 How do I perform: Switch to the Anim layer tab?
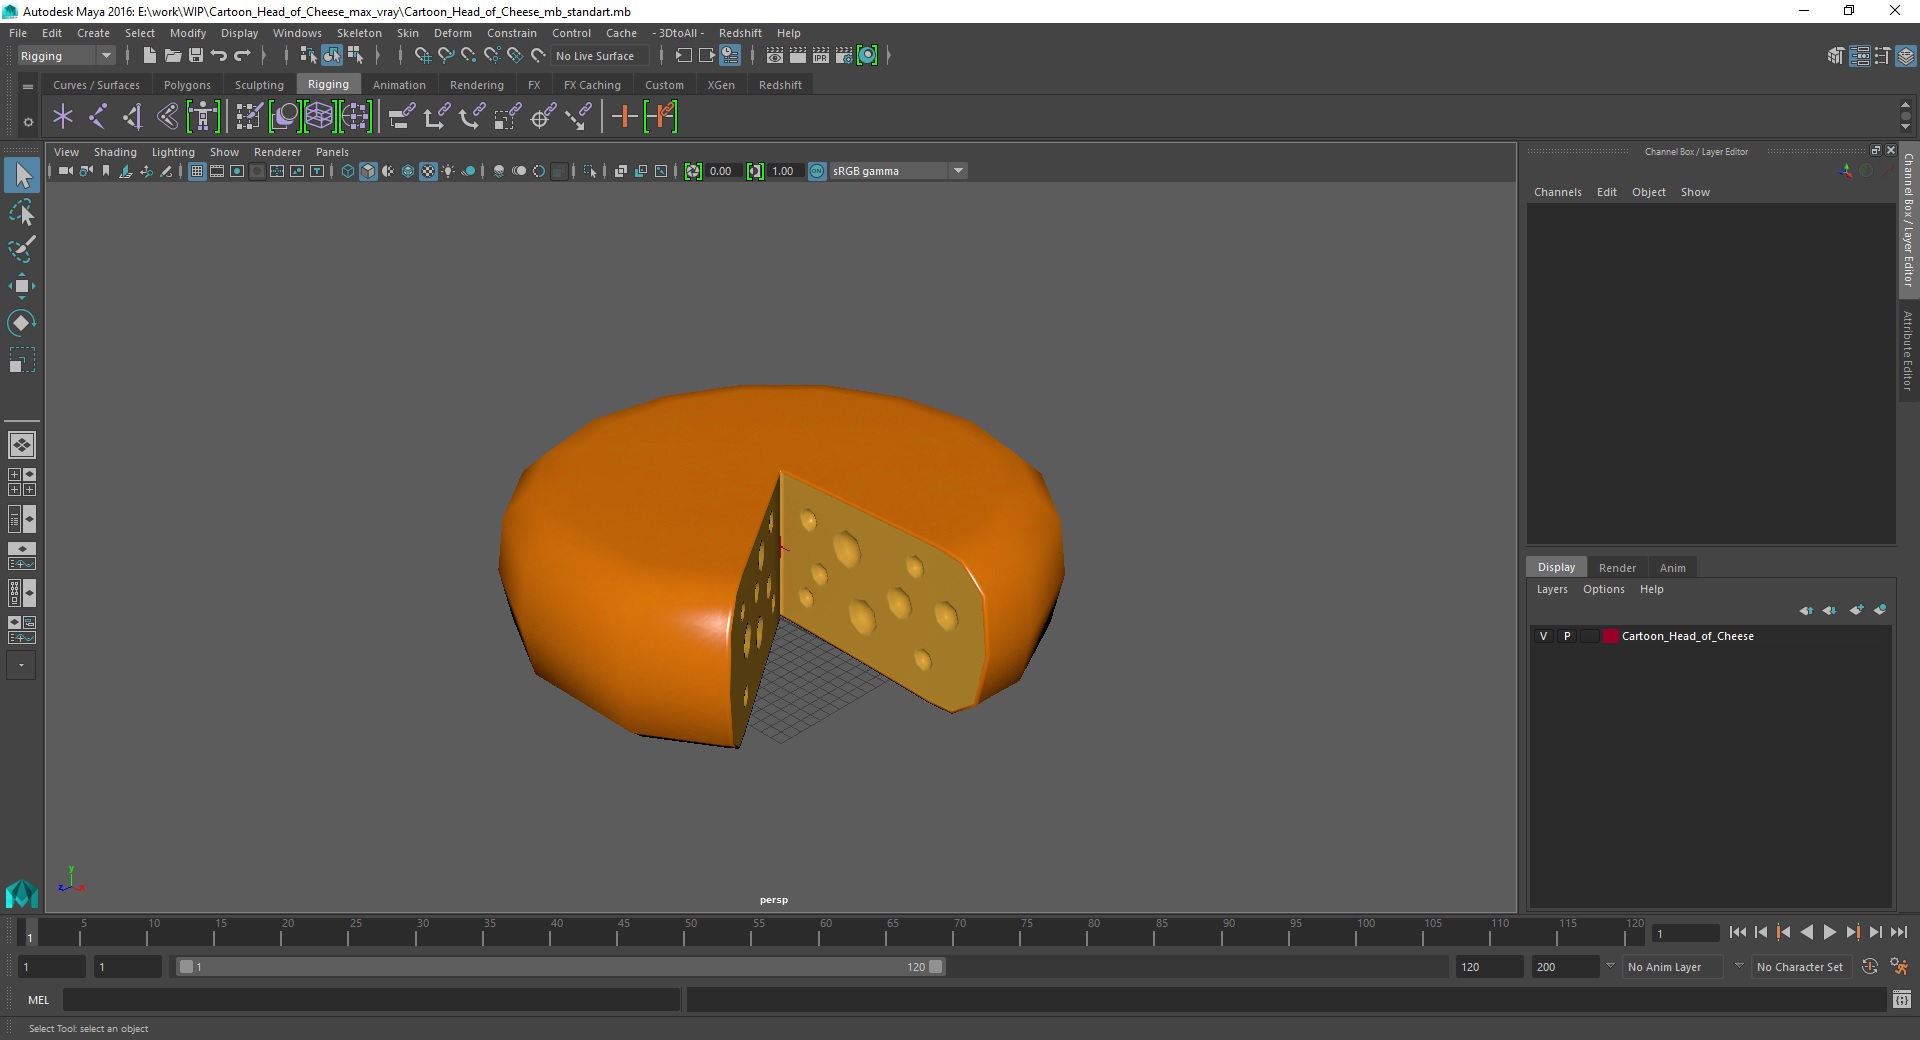(x=1672, y=567)
